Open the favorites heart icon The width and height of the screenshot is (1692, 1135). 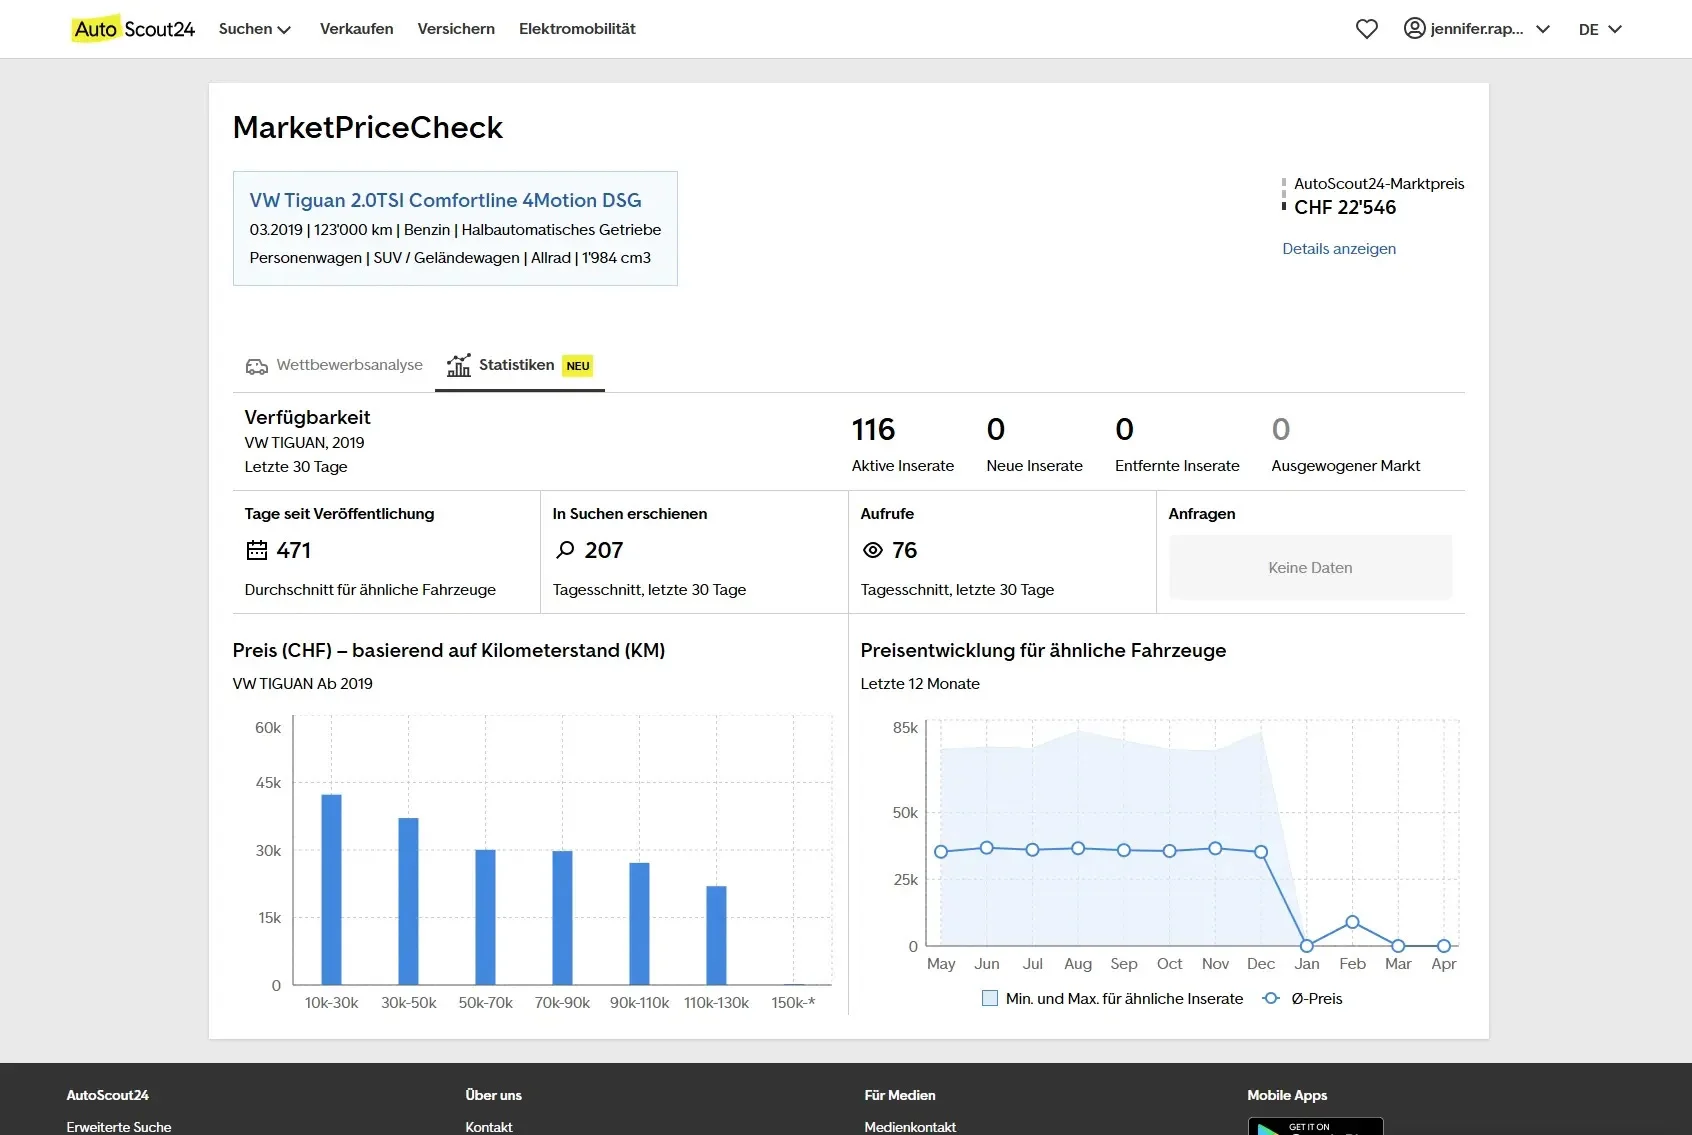(x=1366, y=29)
